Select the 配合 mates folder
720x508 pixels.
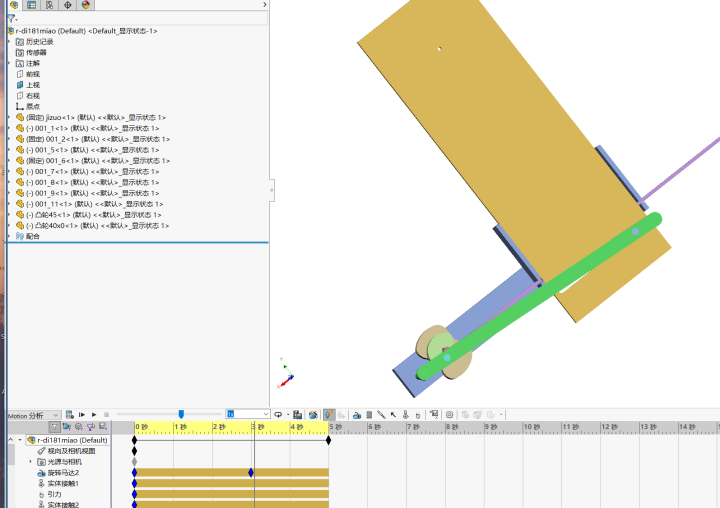pos(32,236)
